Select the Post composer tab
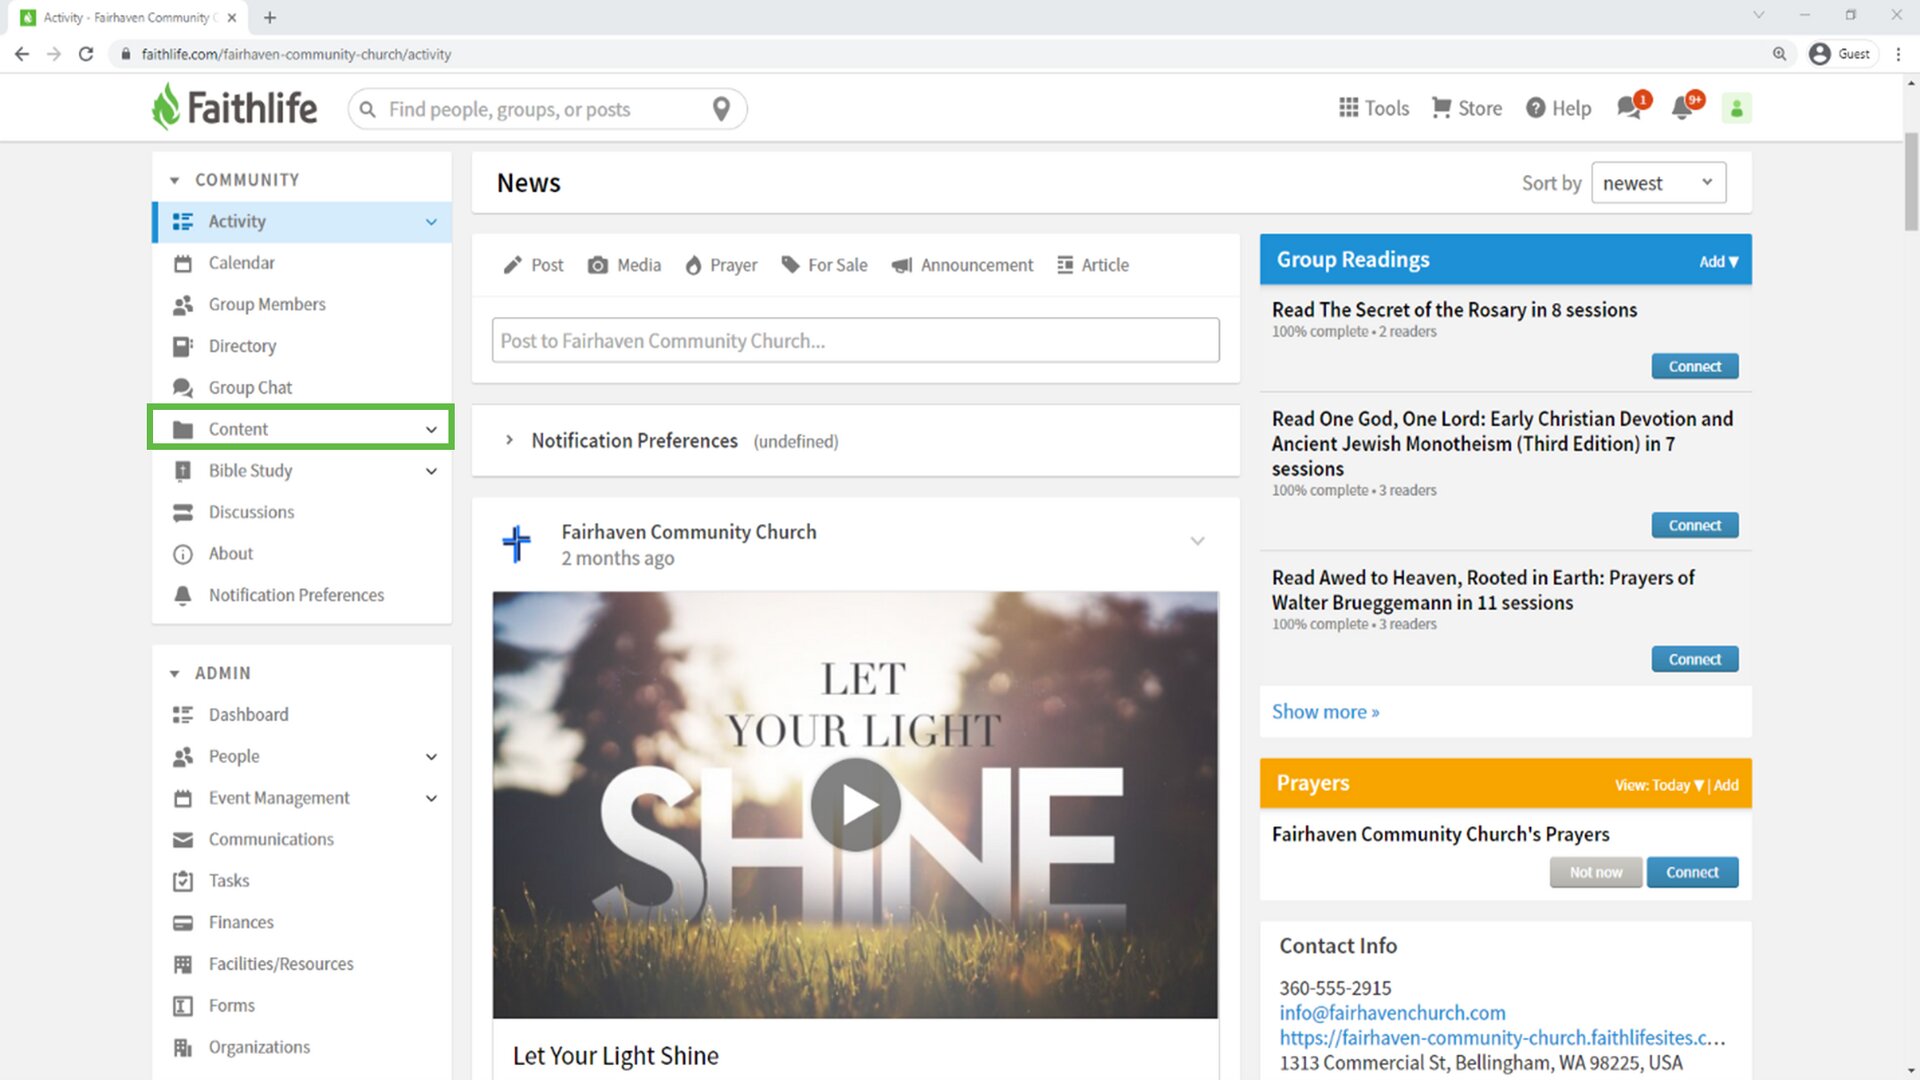The width and height of the screenshot is (1920, 1080). (x=533, y=265)
